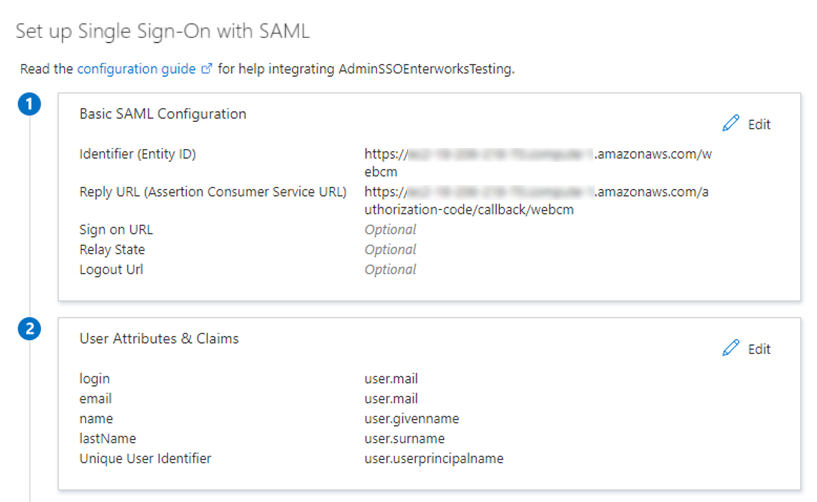The height and width of the screenshot is (502, 817).
Task: Click the user.surname claim value
Action: [405, 439]
